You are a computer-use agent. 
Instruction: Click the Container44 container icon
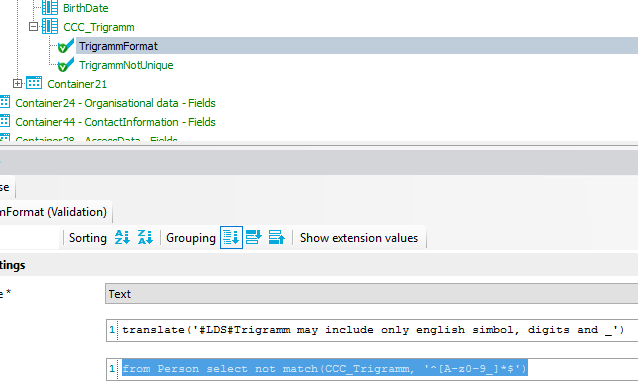click(4, 121)
